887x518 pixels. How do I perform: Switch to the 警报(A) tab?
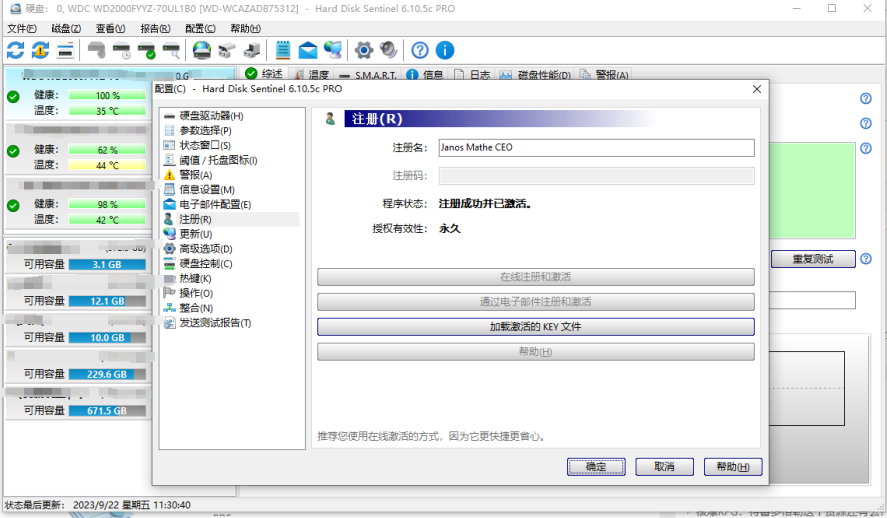pos(604,75)
